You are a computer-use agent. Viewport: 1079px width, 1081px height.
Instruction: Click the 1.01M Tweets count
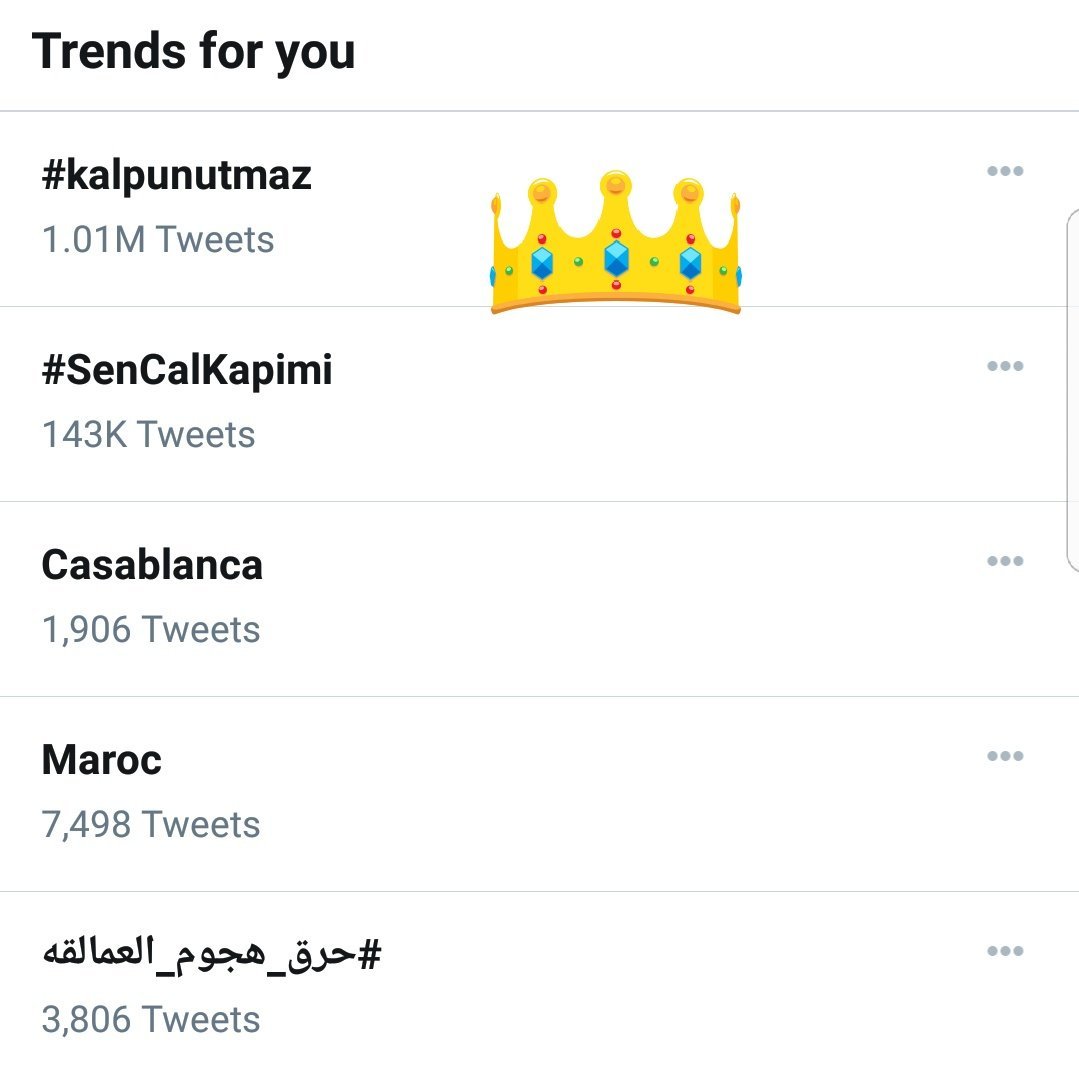(158, 240)
